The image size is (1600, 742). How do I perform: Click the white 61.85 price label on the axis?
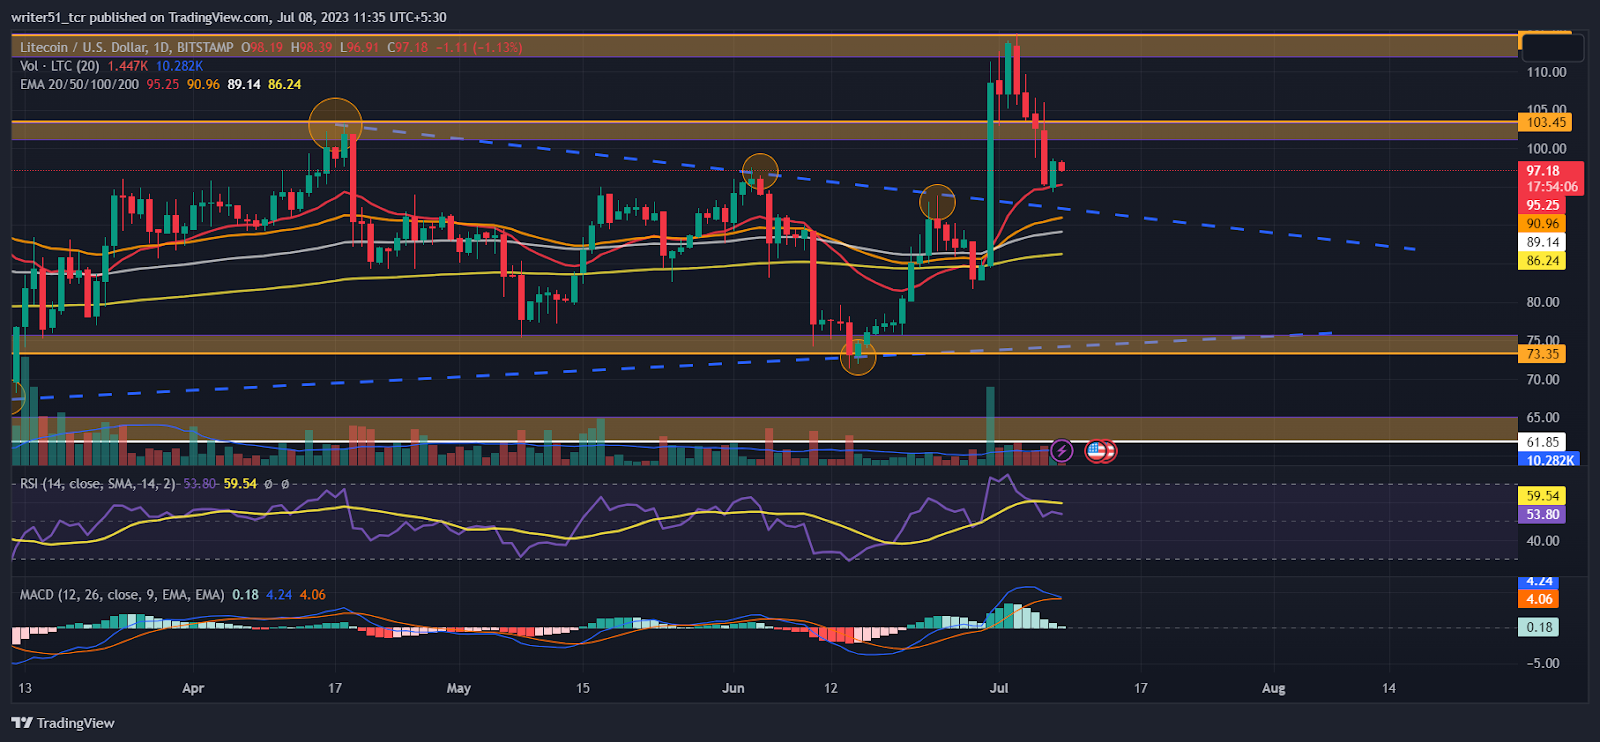click(x=1542, y=442)
